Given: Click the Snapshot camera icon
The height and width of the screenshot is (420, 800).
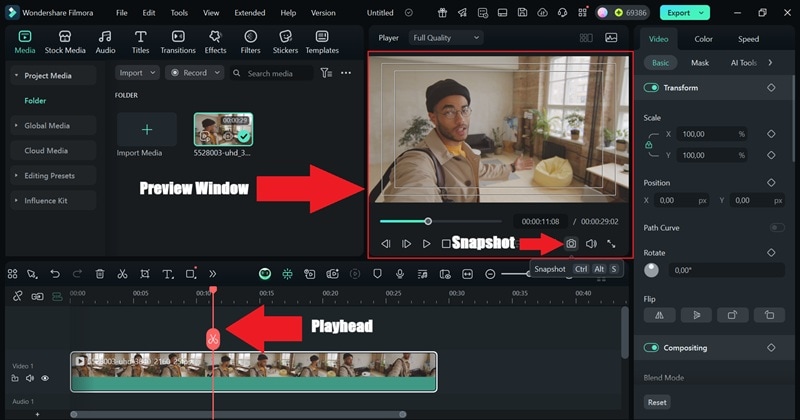Looking at the screenshot, I should coord(571,244).
